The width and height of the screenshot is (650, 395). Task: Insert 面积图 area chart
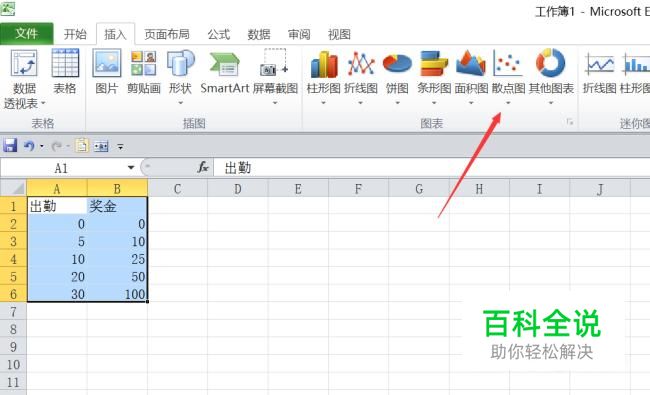(x=471, y=63)
